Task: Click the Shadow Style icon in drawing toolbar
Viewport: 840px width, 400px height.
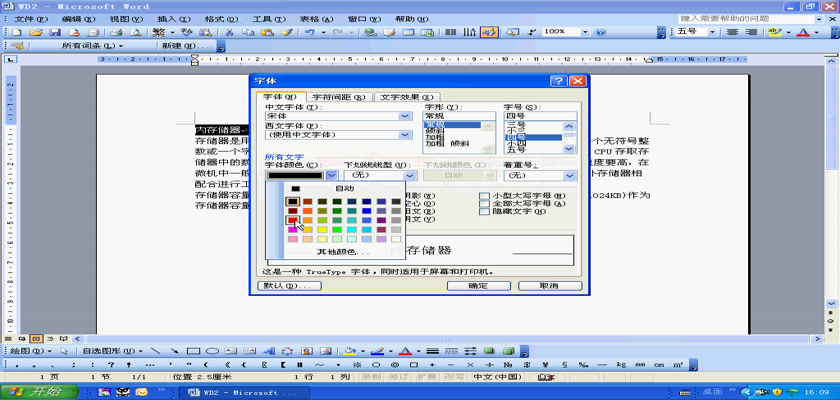Action: 489,351
